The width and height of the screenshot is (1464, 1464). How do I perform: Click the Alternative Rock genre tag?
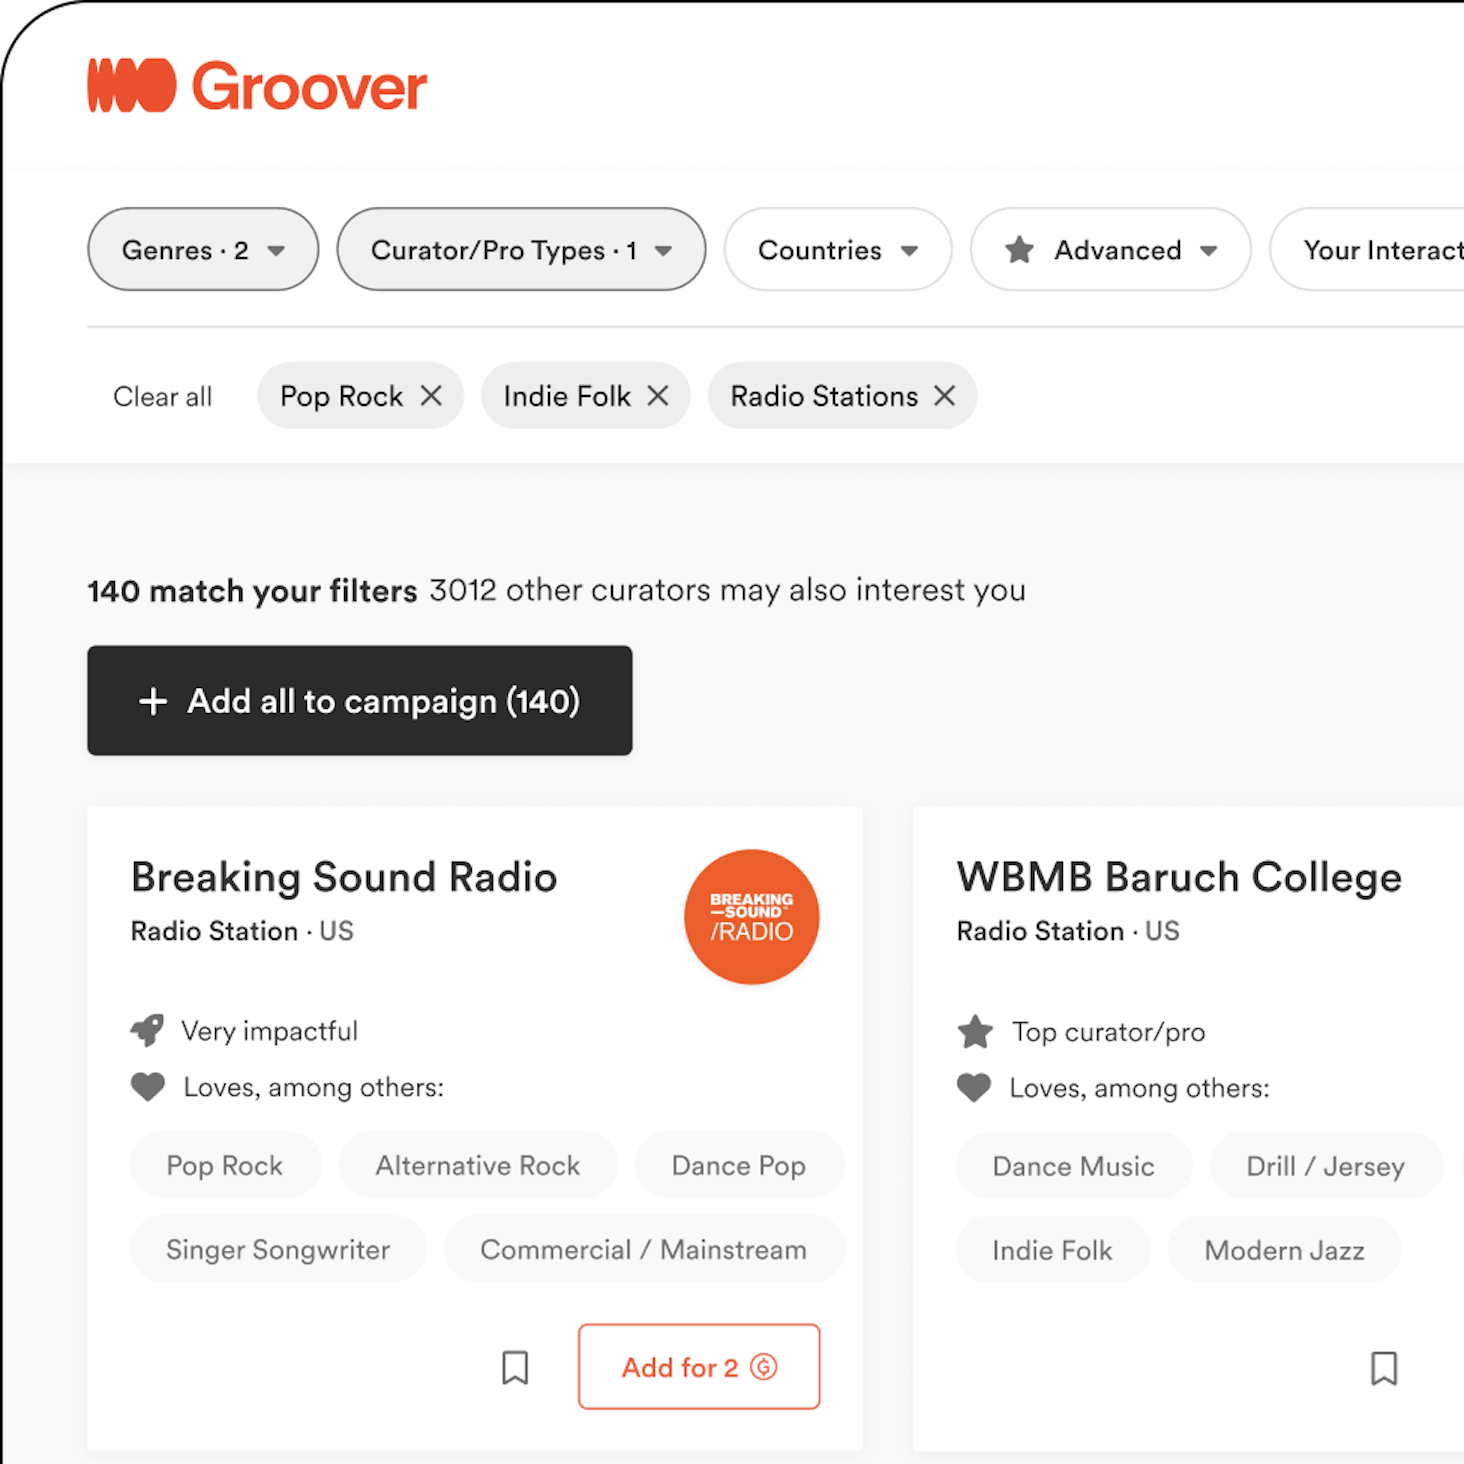478,1165
